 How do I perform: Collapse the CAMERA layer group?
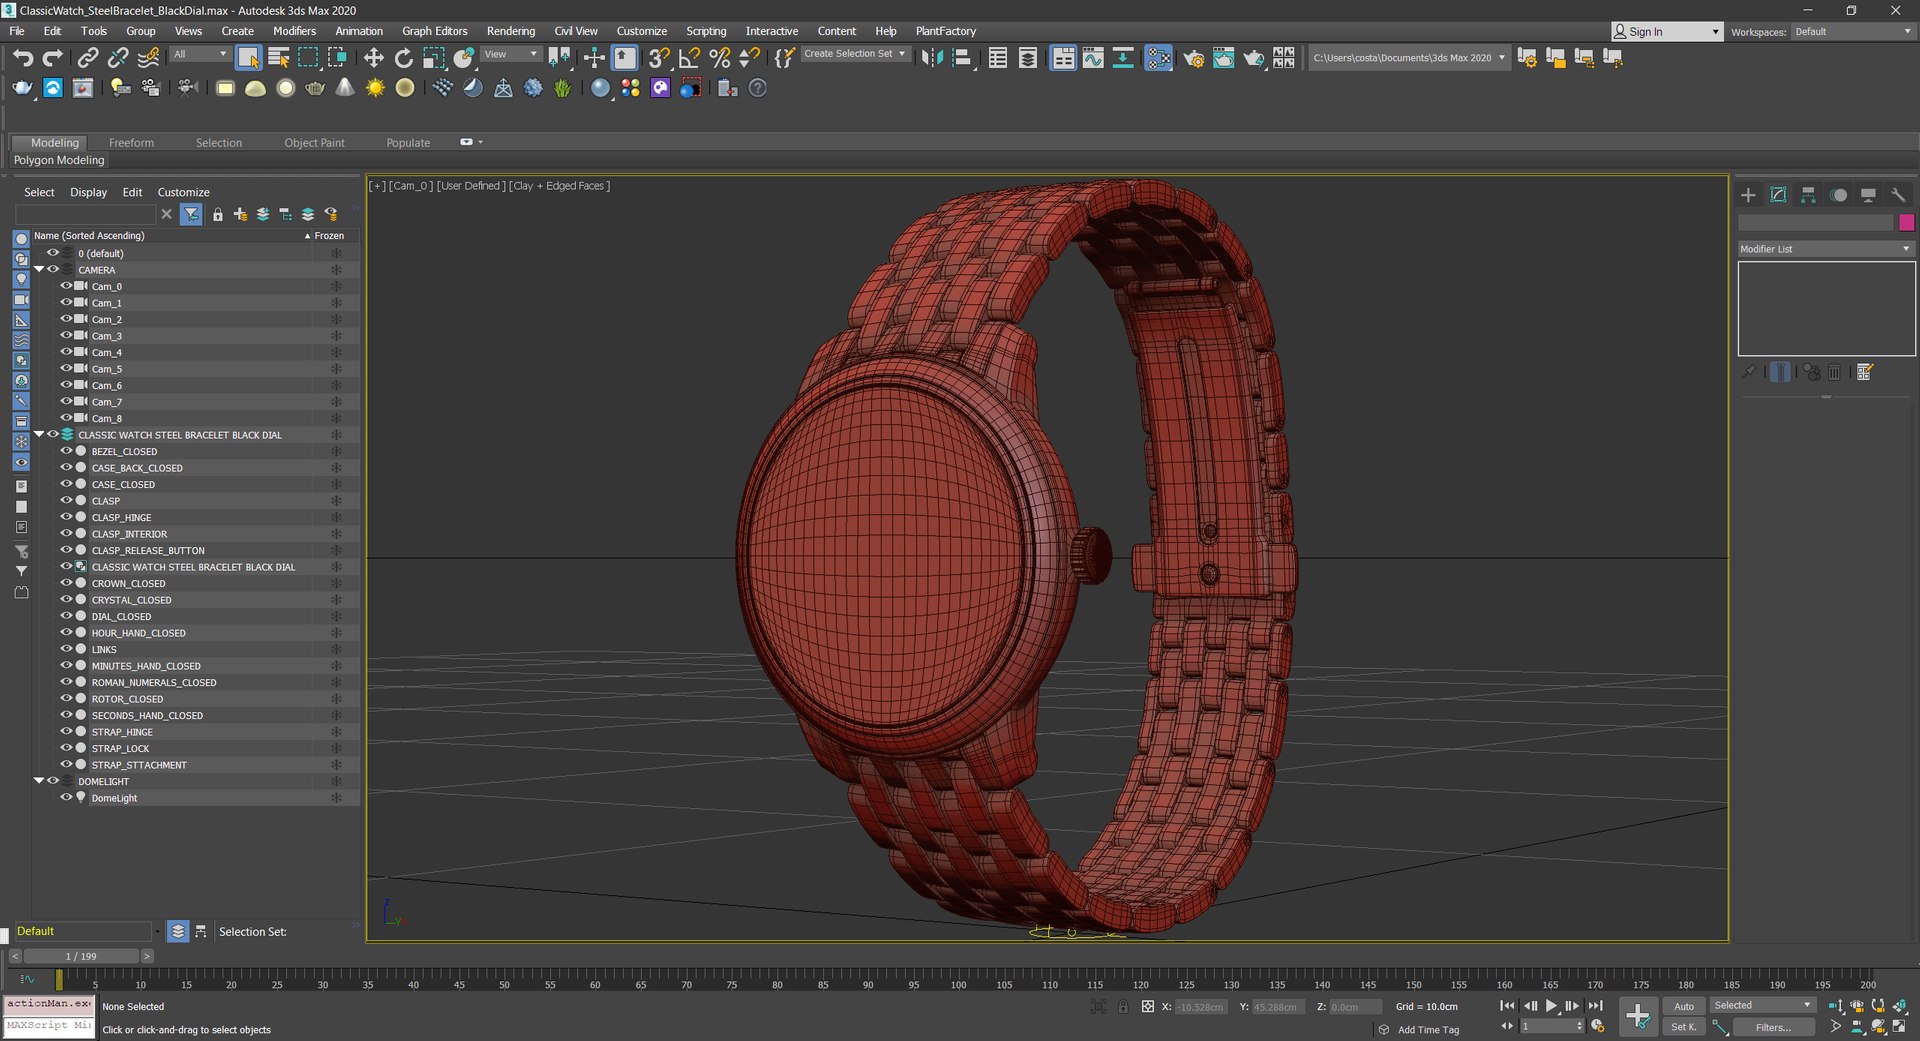tap(39, 270)
